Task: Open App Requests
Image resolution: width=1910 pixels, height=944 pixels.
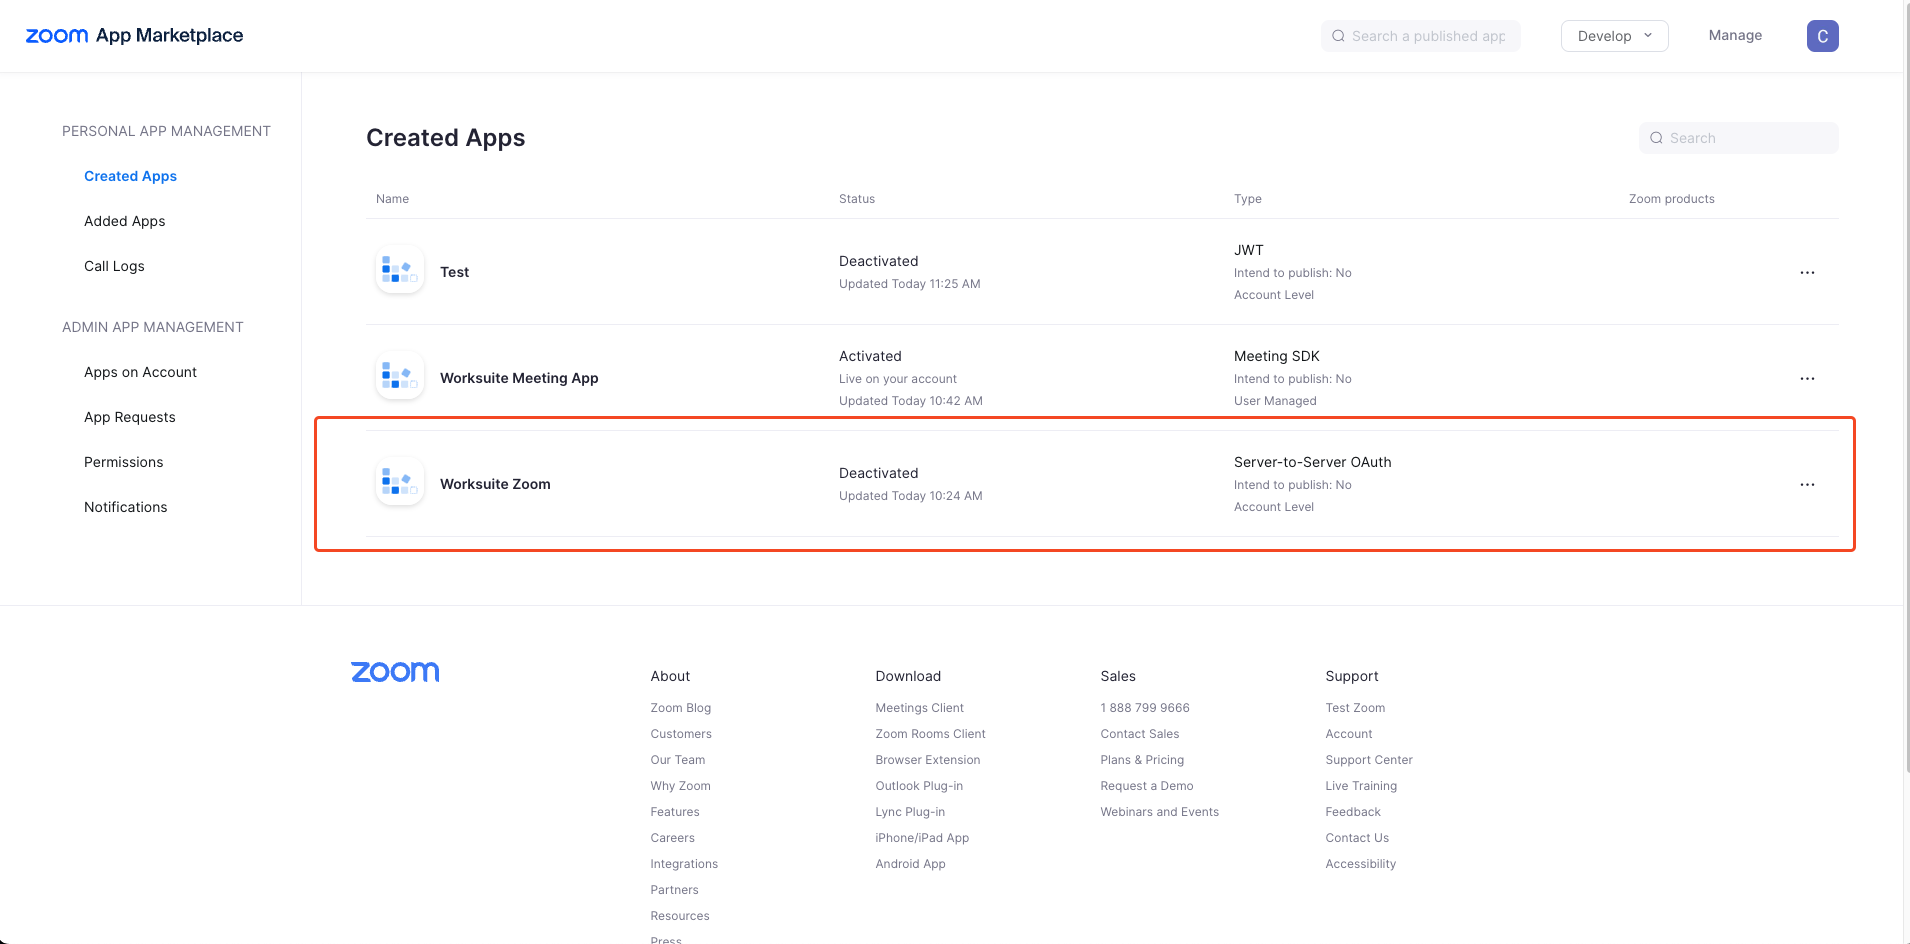Action: pos(129,417)
